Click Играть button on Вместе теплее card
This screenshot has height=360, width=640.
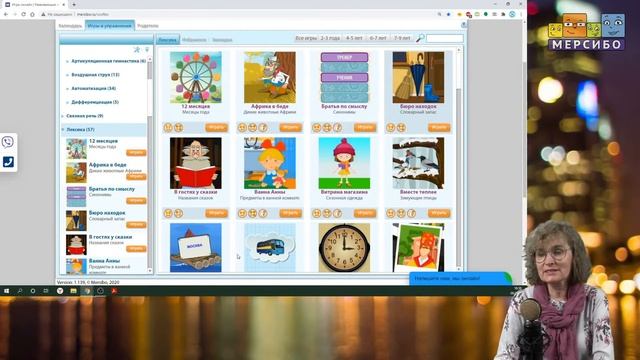439,213
